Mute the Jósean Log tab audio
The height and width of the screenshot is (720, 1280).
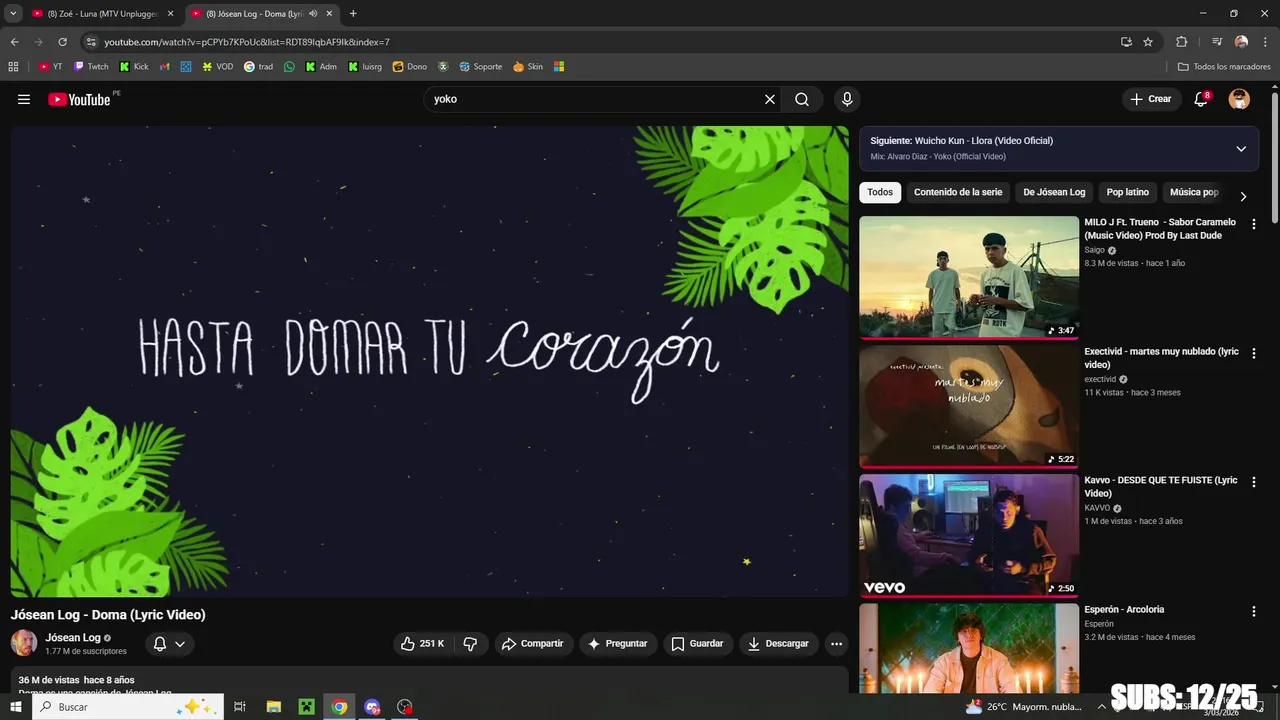click(313, 14)
